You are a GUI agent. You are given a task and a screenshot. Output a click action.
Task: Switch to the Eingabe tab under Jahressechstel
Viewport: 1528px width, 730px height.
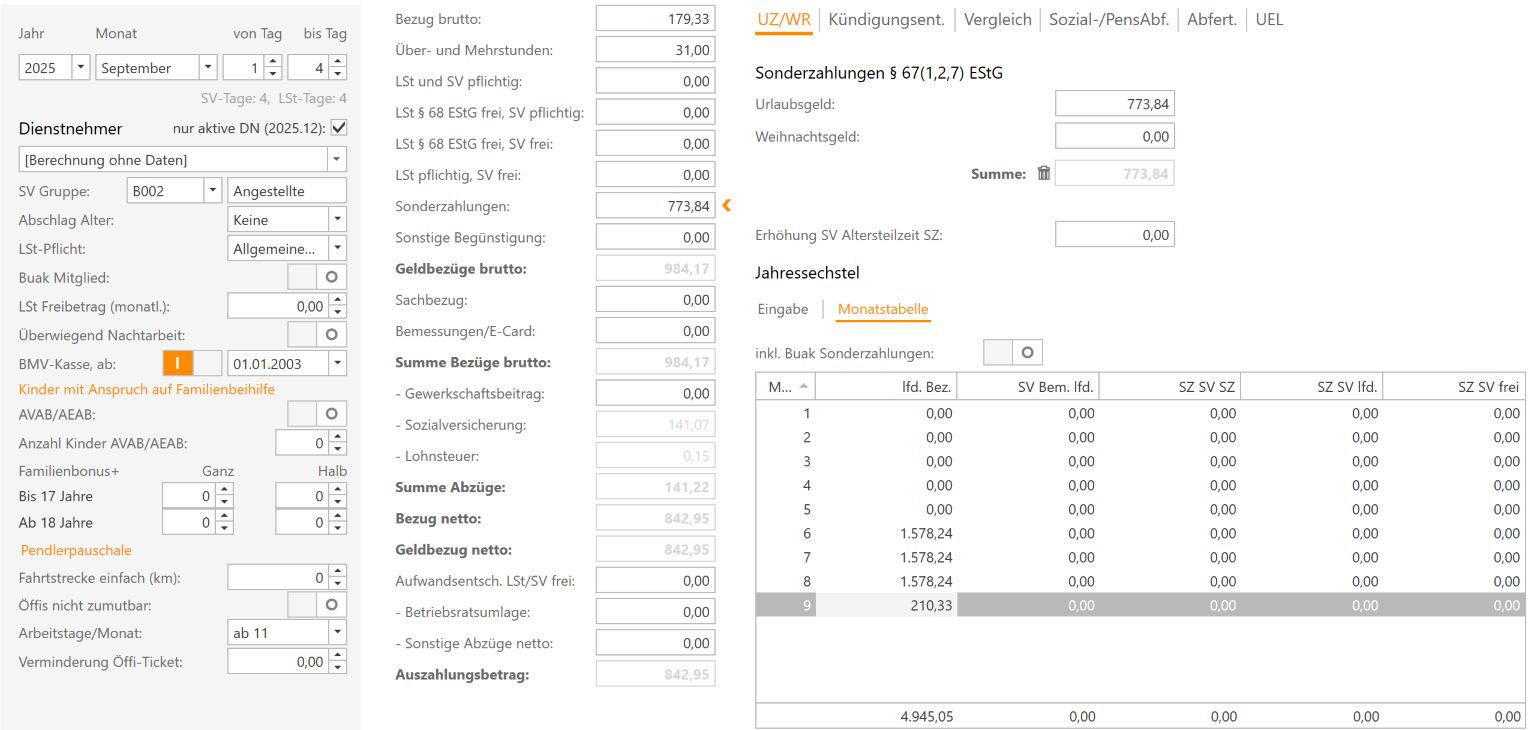[x=783, y=309]
